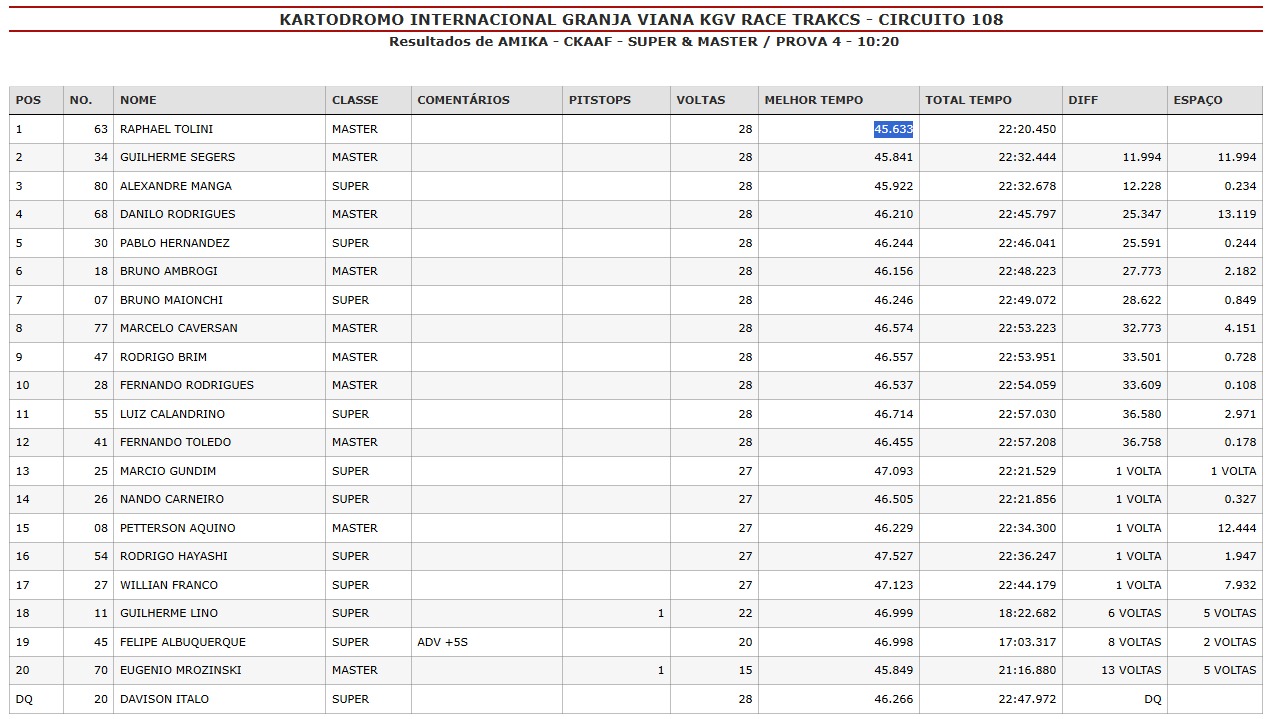Screen dimensions: 1271x719
Task: Click the name LUIZ CALANDRINO
Action: coord(172,414)
